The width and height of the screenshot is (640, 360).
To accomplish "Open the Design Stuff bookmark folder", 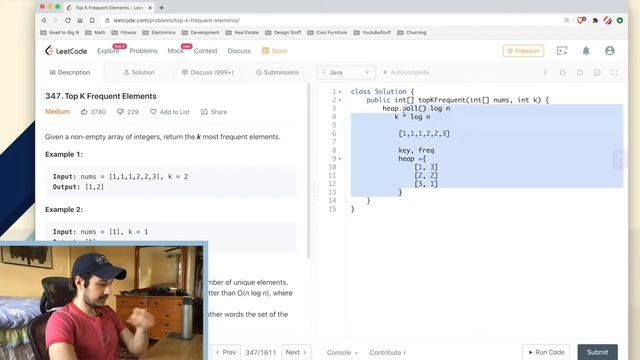I will (283, 32).
